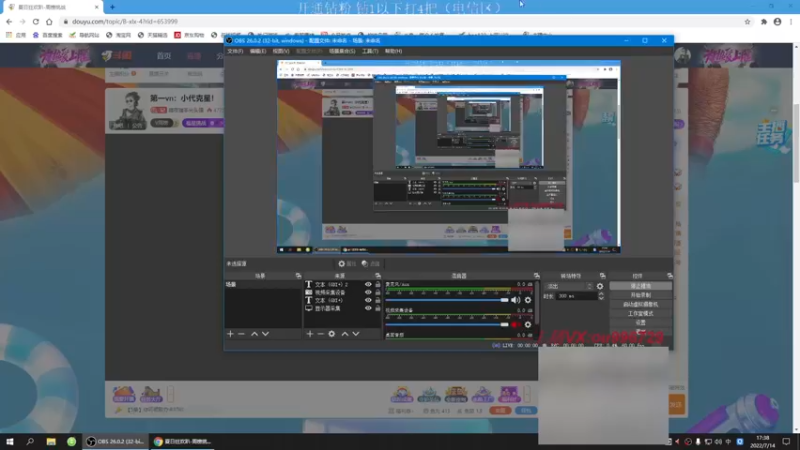This screenshot has width=800, height=450.
Task: Hide the 文本 (GDI+) source
Action: click(368, 300)
